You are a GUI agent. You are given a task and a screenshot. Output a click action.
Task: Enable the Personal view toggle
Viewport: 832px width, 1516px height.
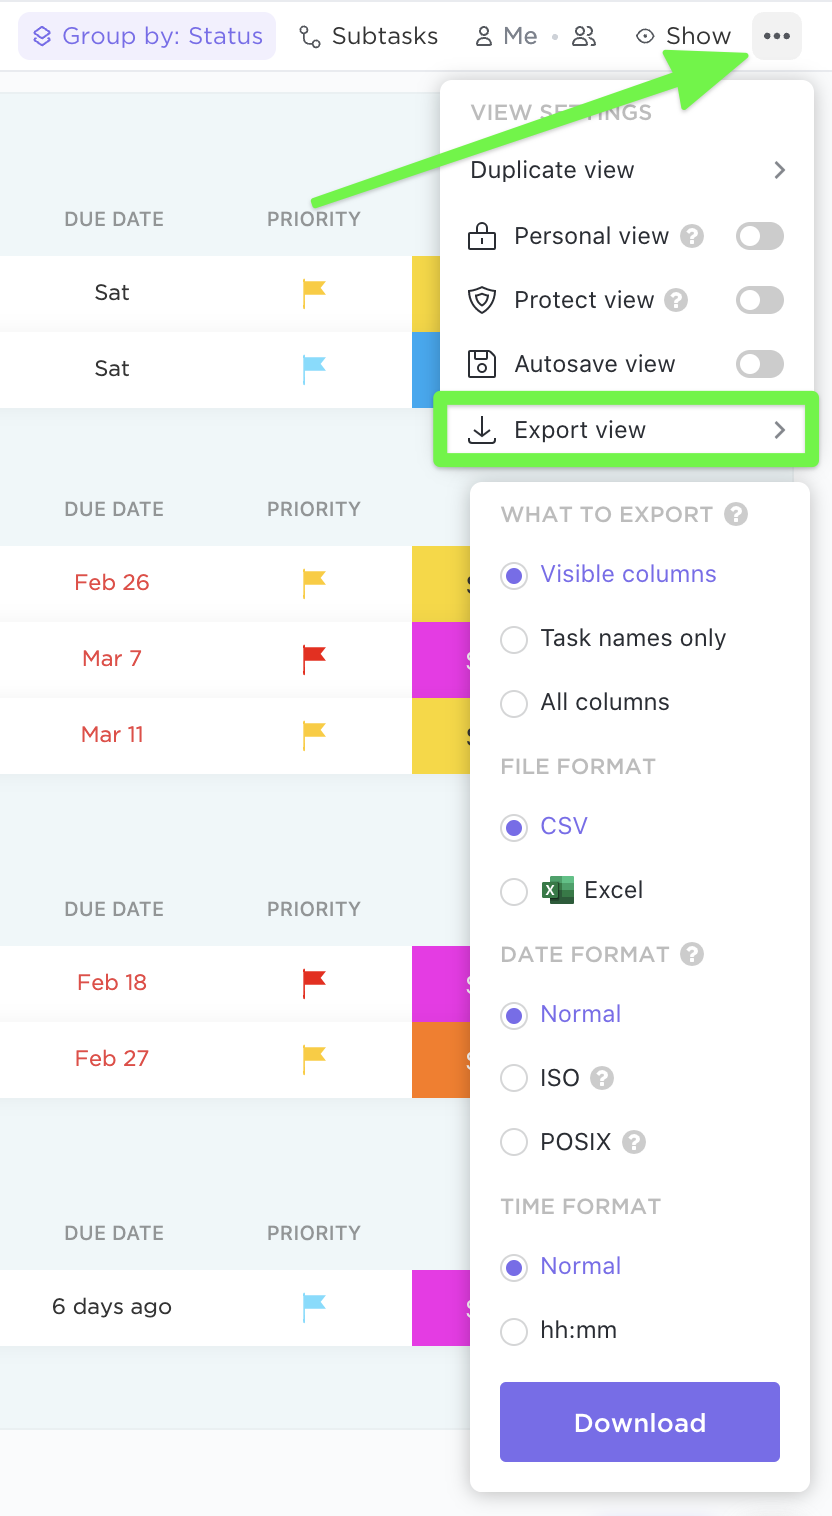(x=759, y=236)
